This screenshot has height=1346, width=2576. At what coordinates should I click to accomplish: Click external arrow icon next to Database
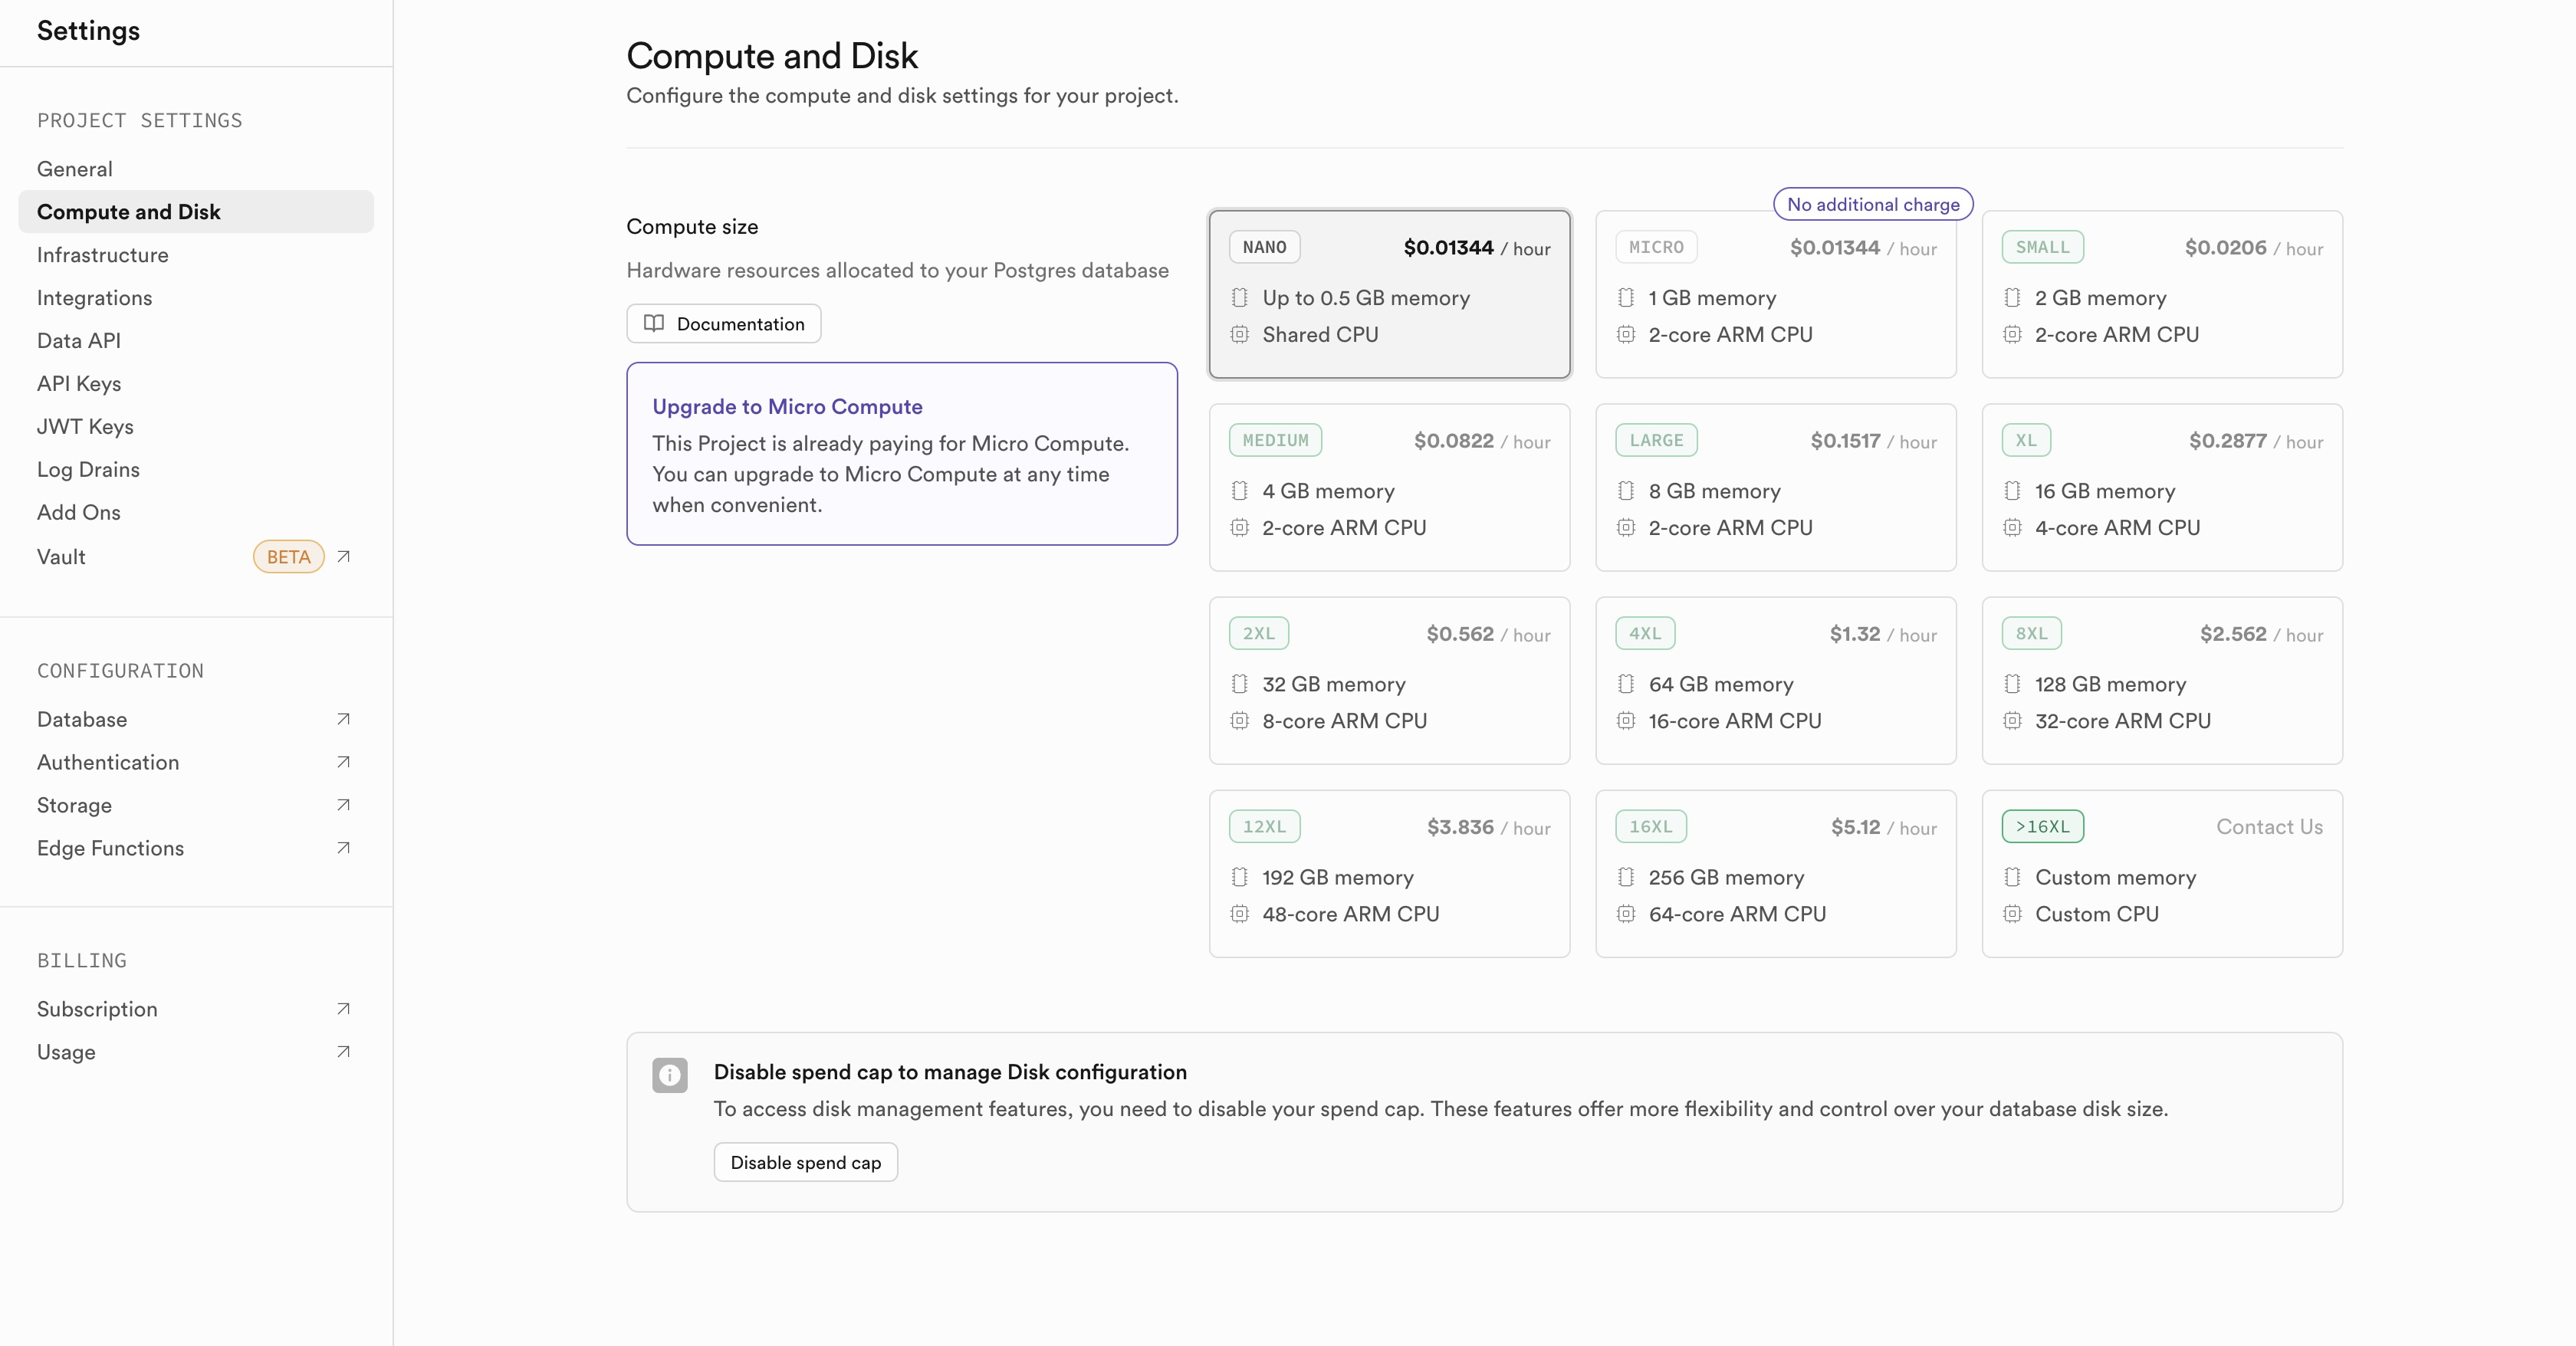click(x=343, y=719)
